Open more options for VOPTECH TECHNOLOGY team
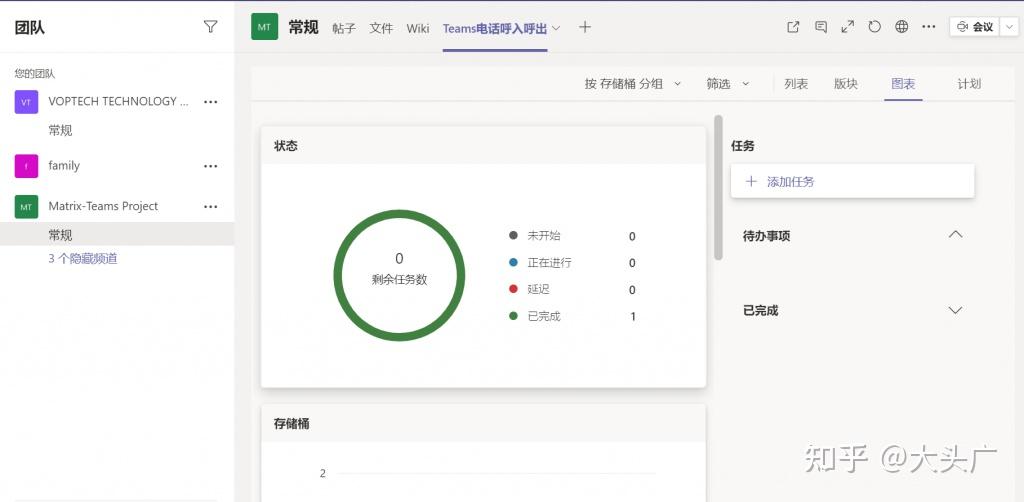 point(210,102)
